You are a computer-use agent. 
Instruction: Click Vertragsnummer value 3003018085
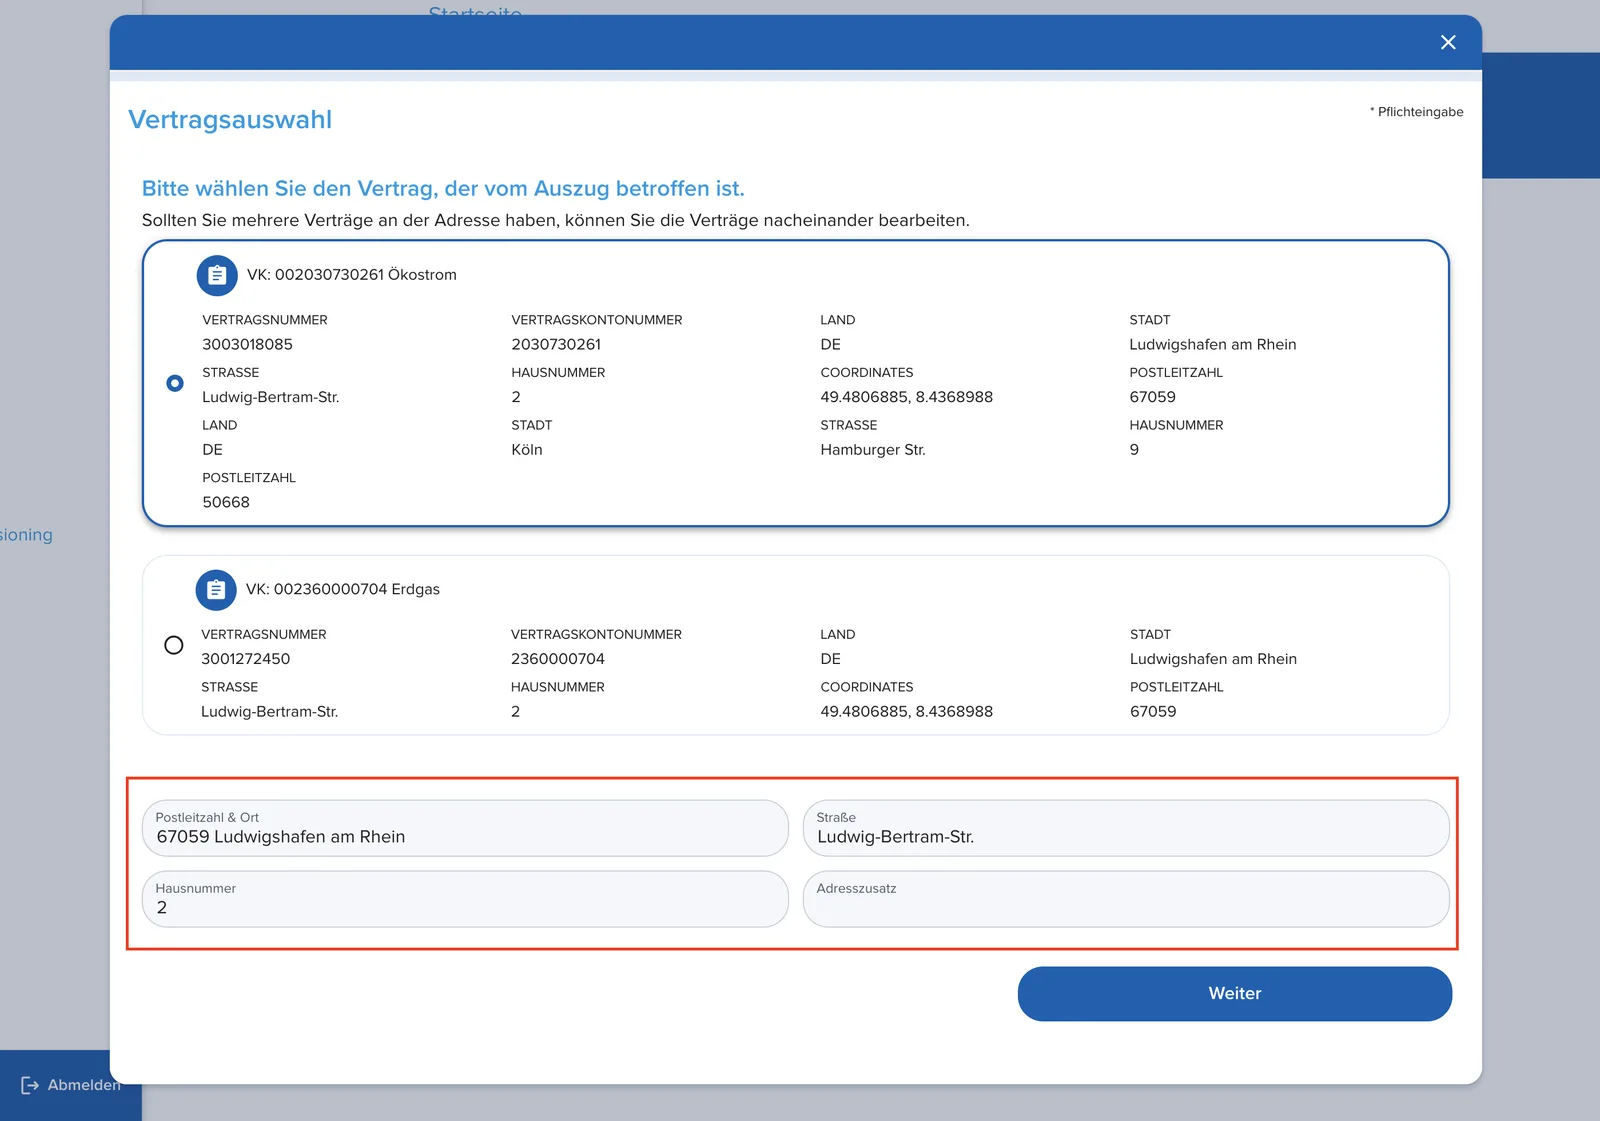(248, 344)
